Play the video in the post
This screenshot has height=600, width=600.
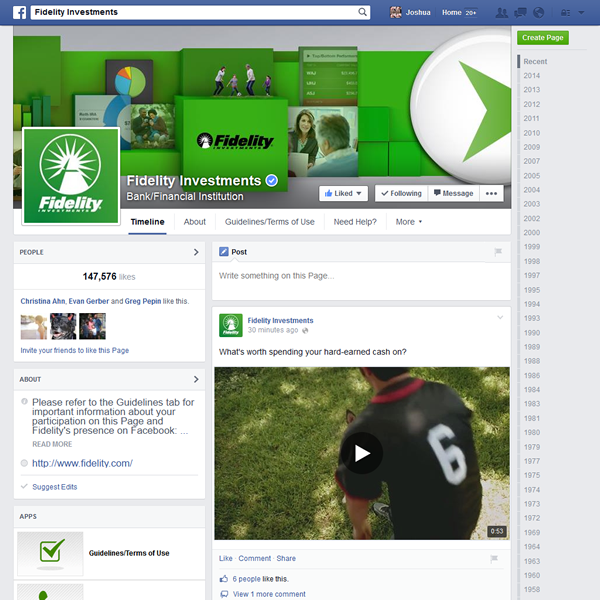point(361,453)
